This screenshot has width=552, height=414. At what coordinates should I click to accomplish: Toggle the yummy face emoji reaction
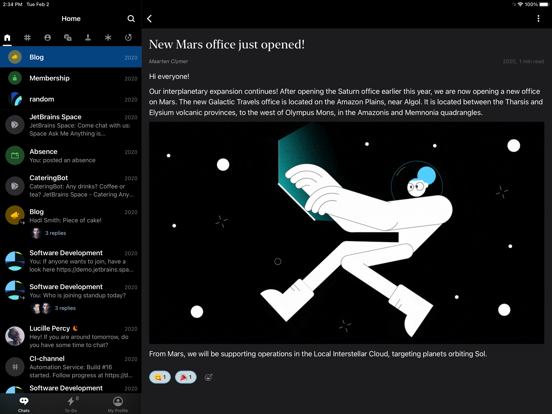160,377
